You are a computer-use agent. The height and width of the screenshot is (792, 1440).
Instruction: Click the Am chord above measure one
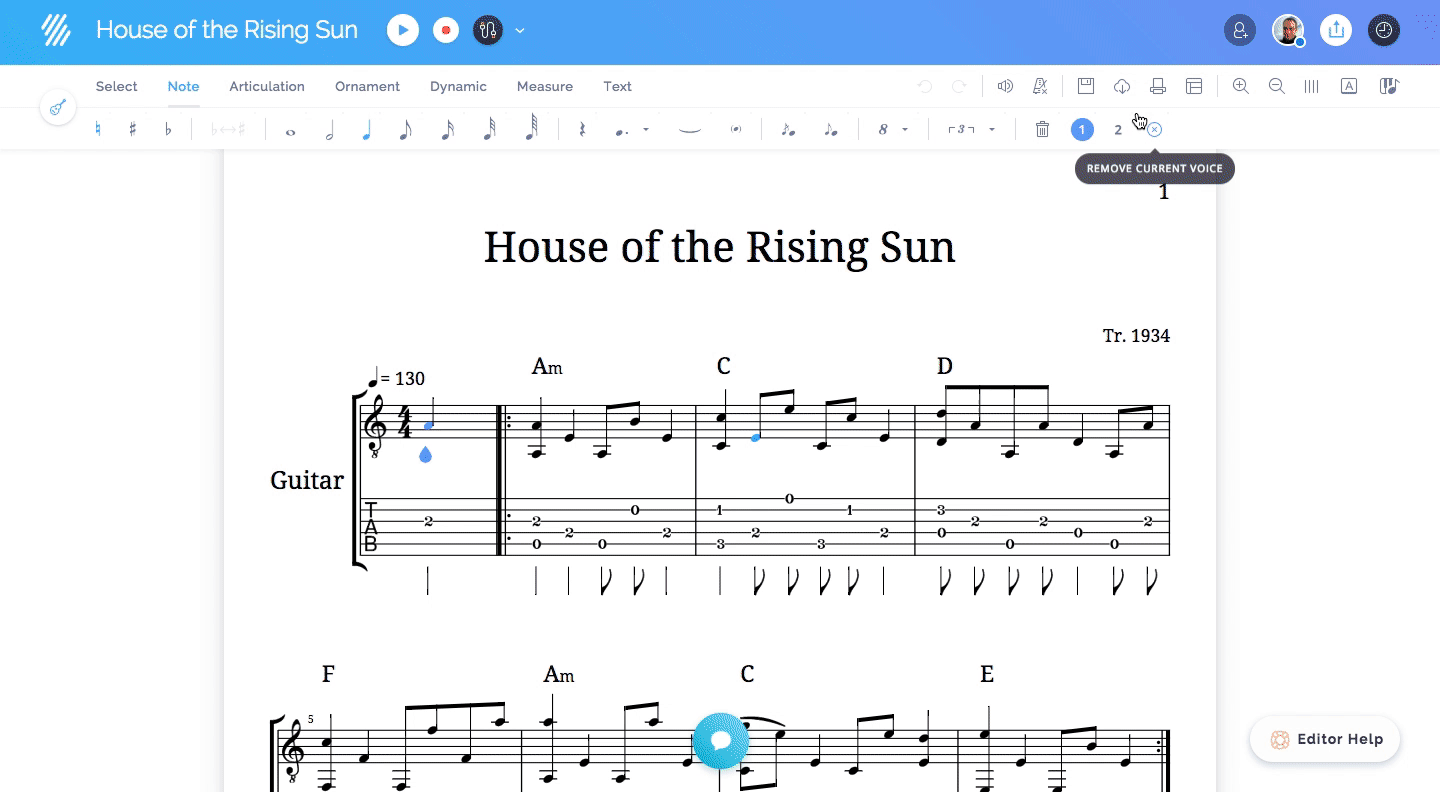tap(547, 367)
